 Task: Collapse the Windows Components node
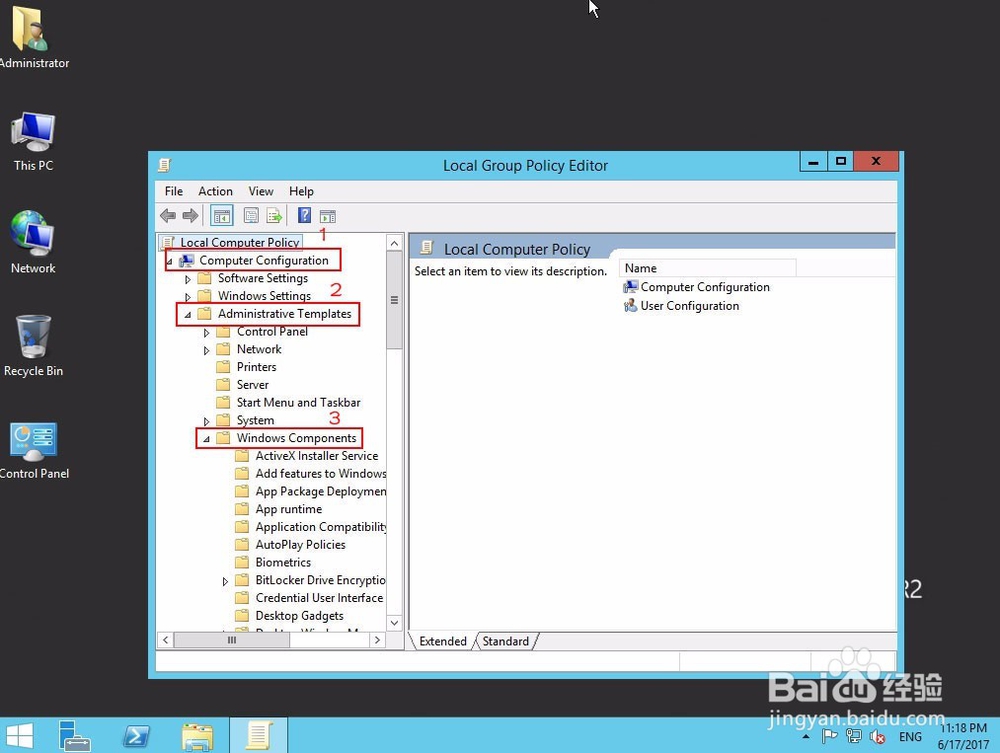click(x=206, y=439)
